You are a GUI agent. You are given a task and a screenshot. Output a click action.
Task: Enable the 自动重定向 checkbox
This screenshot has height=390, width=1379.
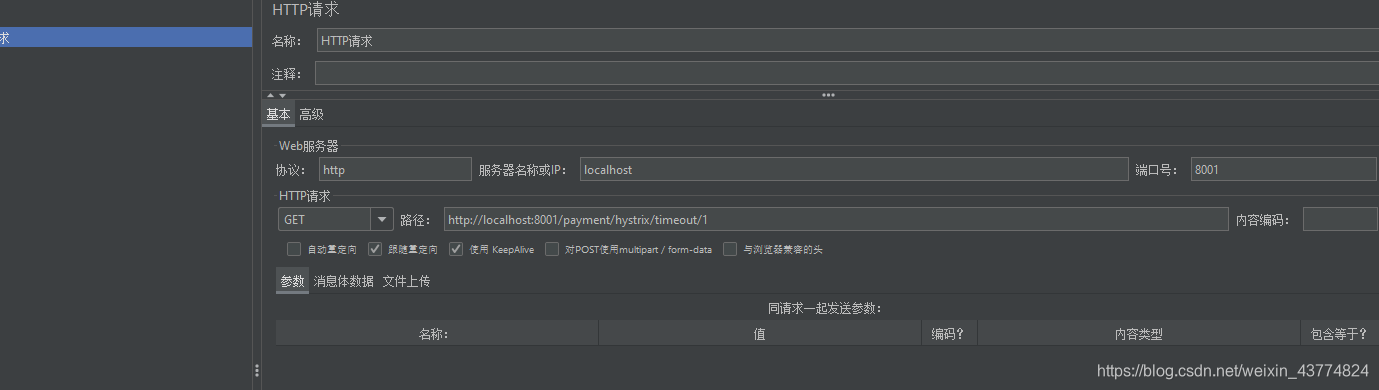tap(294, 249)
